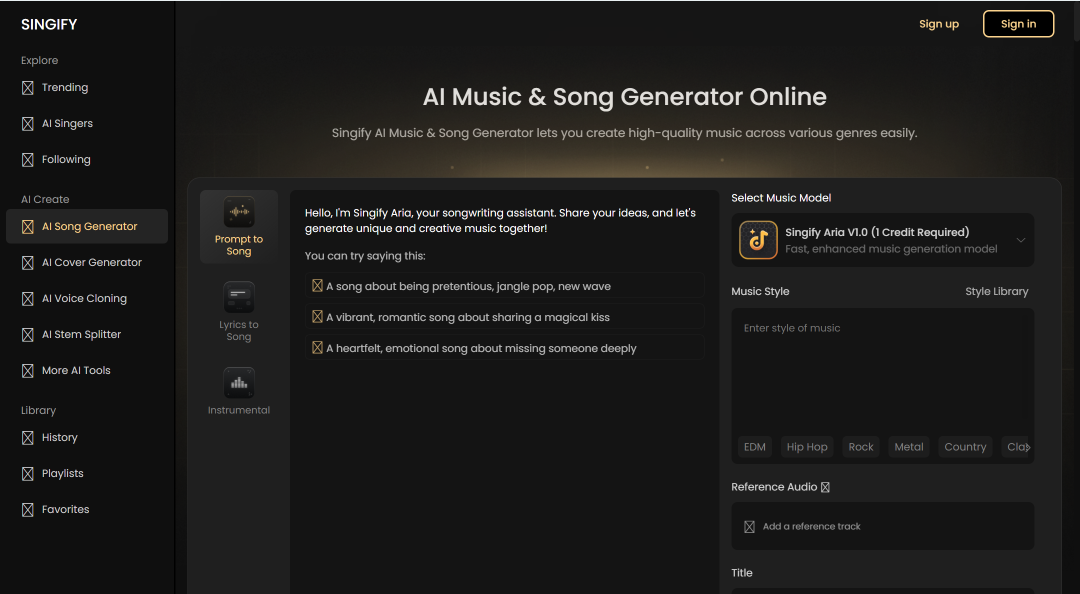The width and height of the screenshot is (1080, 594).
Task: Click the History sidebar icon
Action: click(x=28, y=438)
